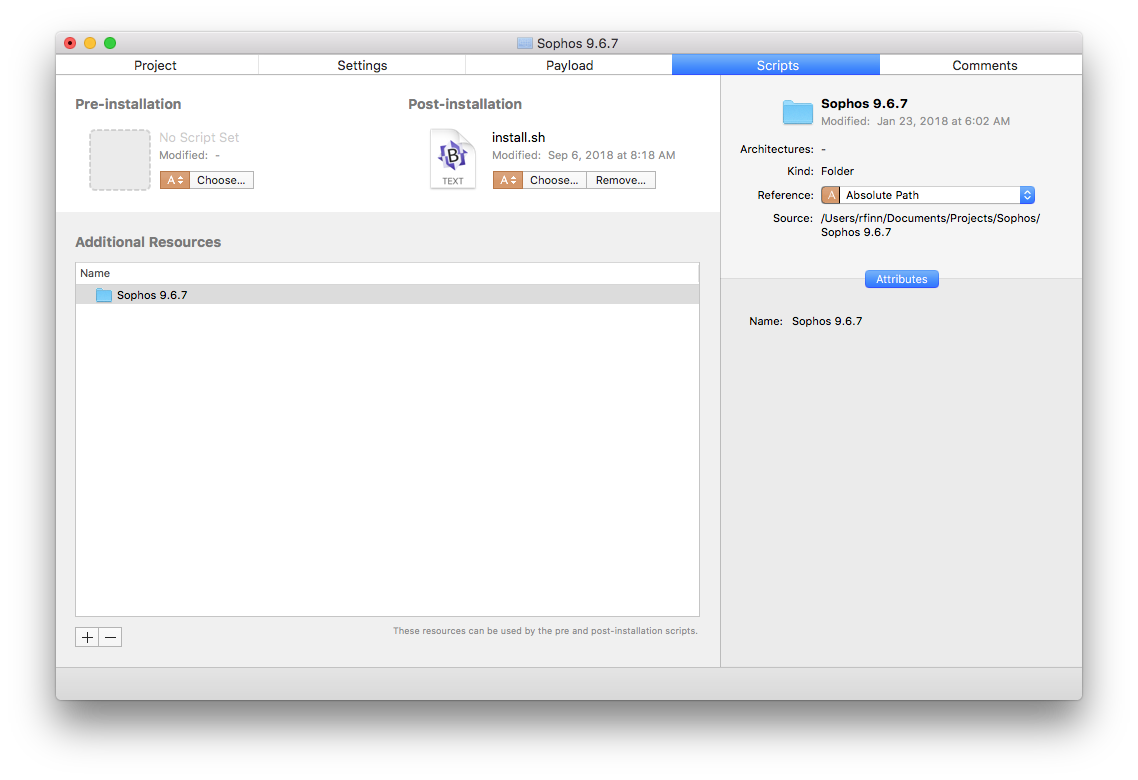Click the Source path text in inspector
Image resolution: width=1138 pixels, height=780 pixels.
click(930, 225)
